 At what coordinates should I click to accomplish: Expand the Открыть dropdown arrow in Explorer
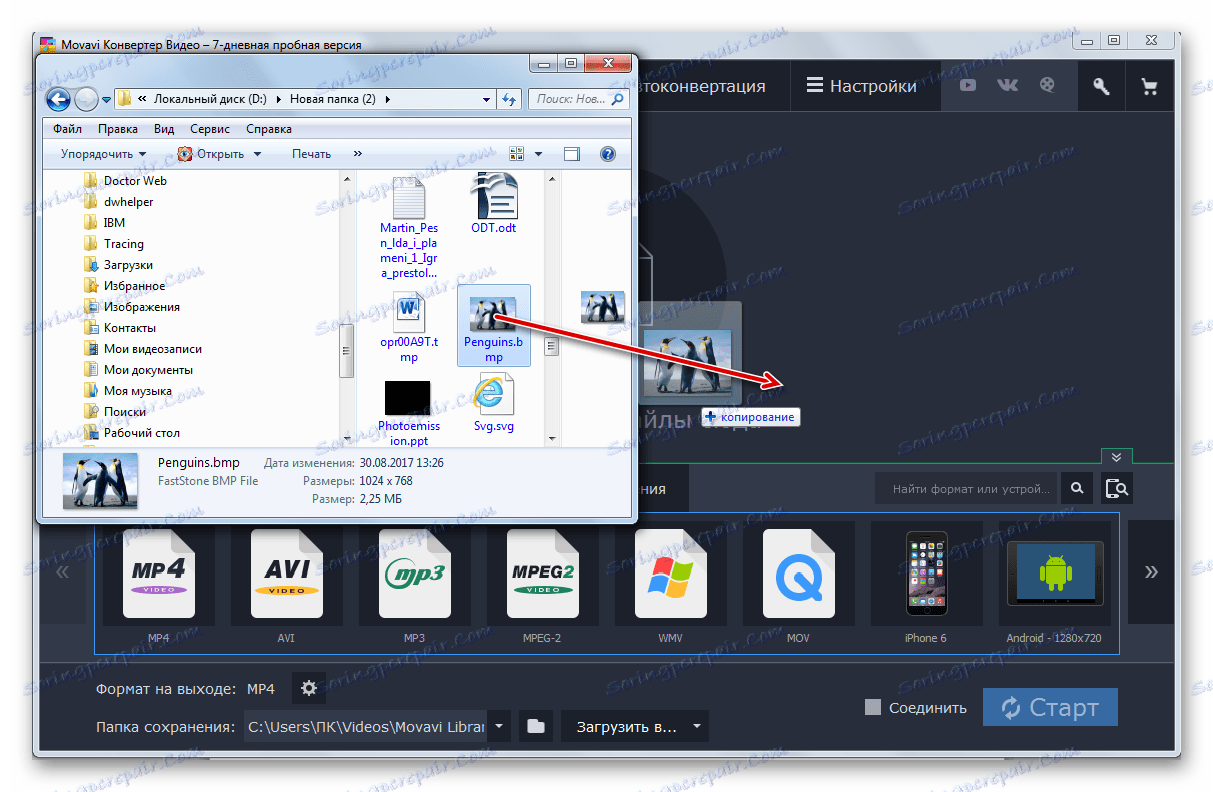pos(257,154)
